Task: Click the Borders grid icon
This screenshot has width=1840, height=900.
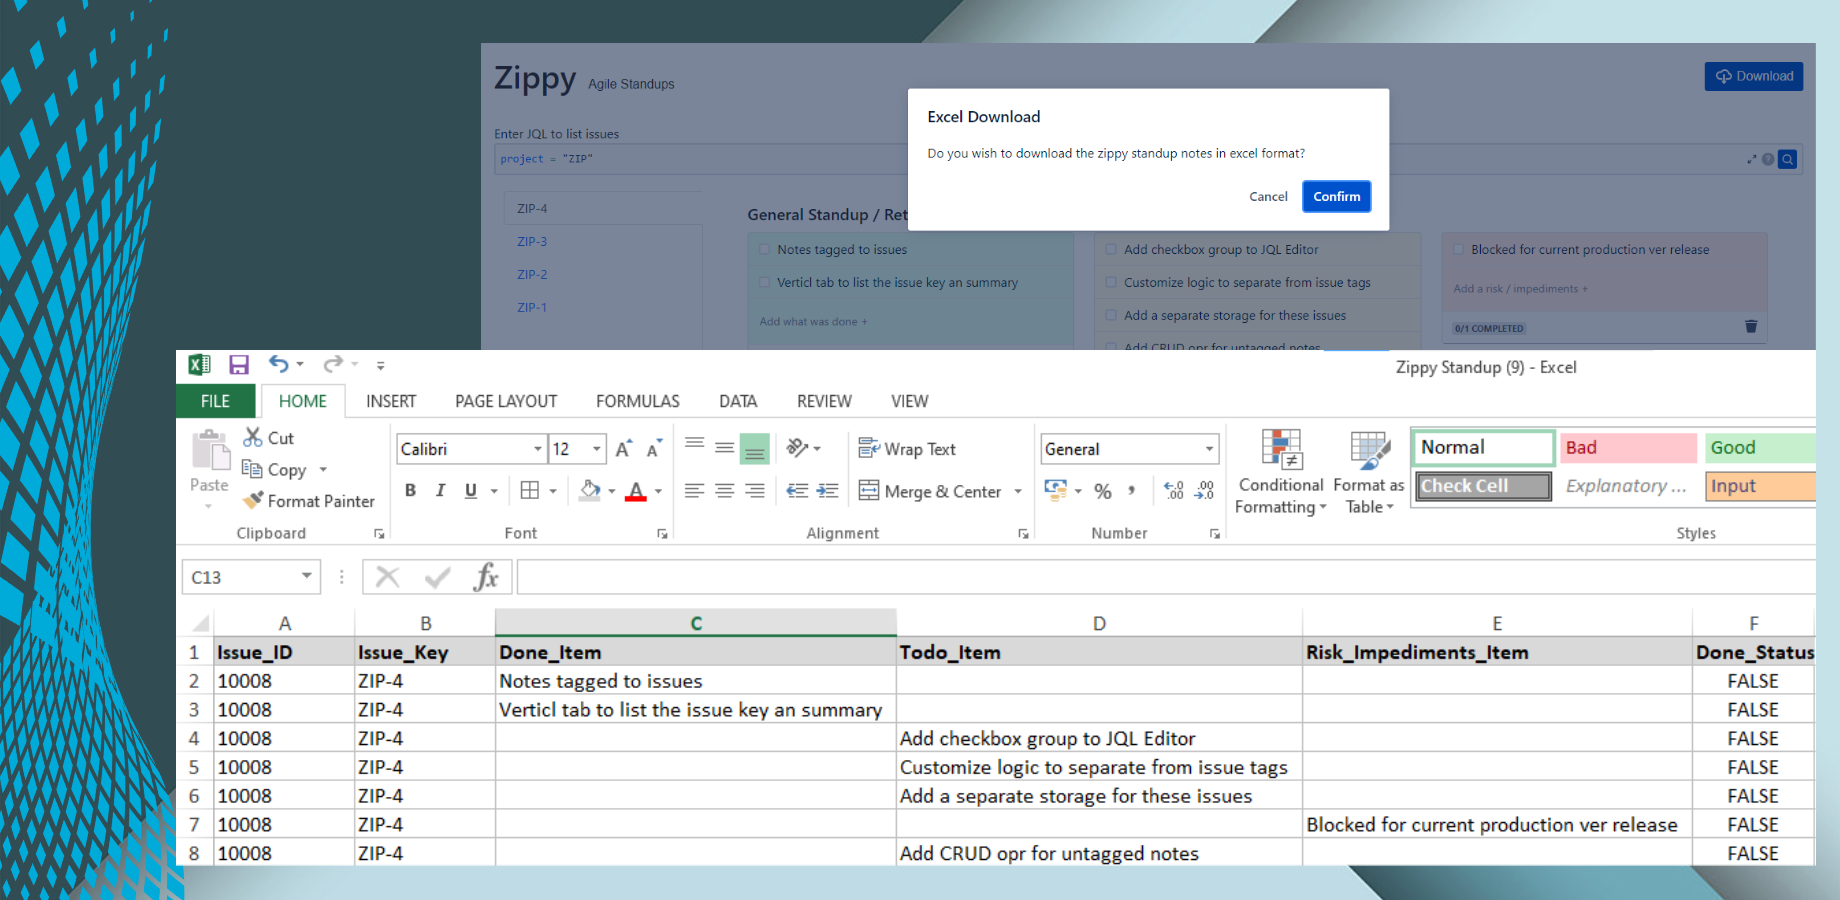Action: (530, 490)
